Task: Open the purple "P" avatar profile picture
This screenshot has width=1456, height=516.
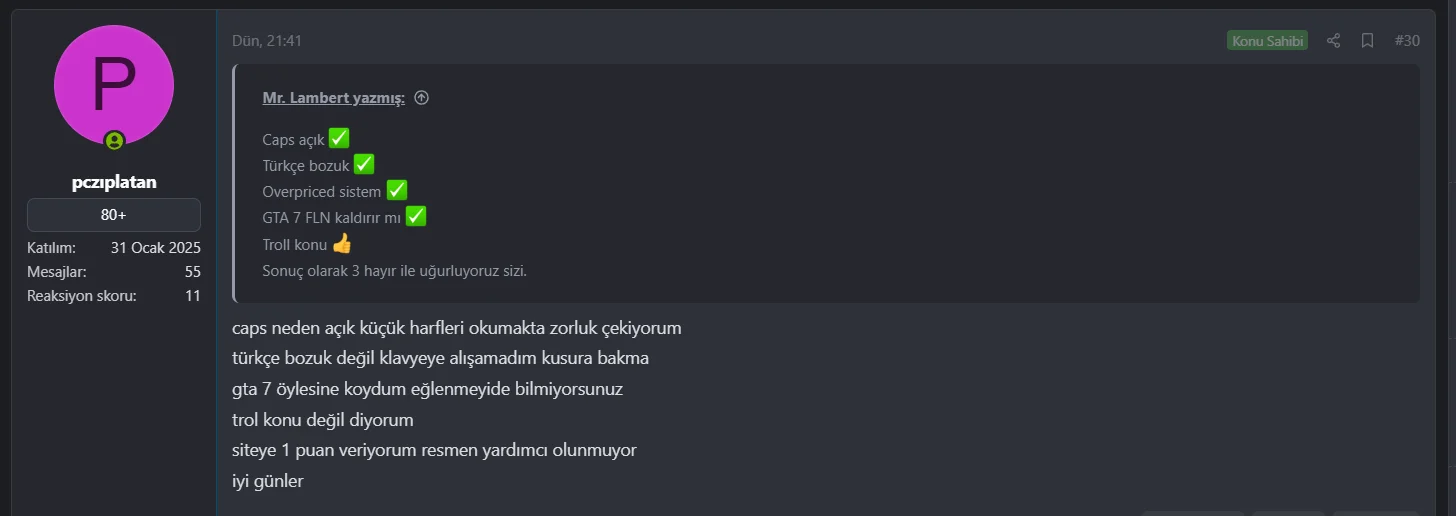Action: click(x=114, y=85)
